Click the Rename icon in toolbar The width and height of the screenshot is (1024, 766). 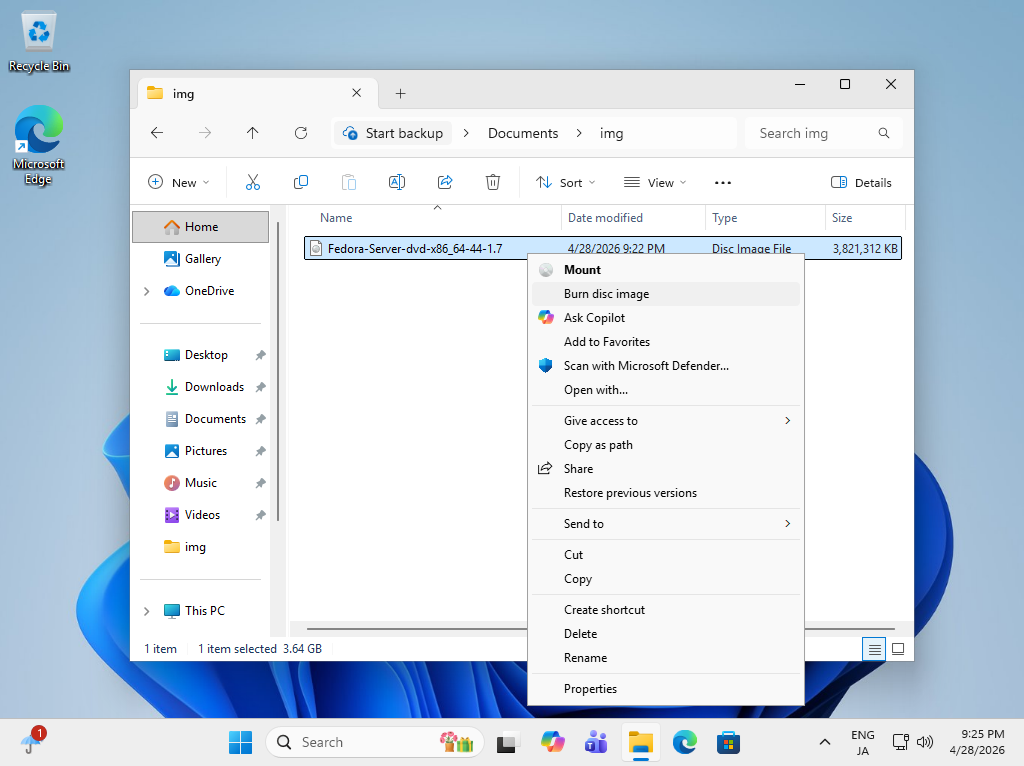[x=396, y=182]
